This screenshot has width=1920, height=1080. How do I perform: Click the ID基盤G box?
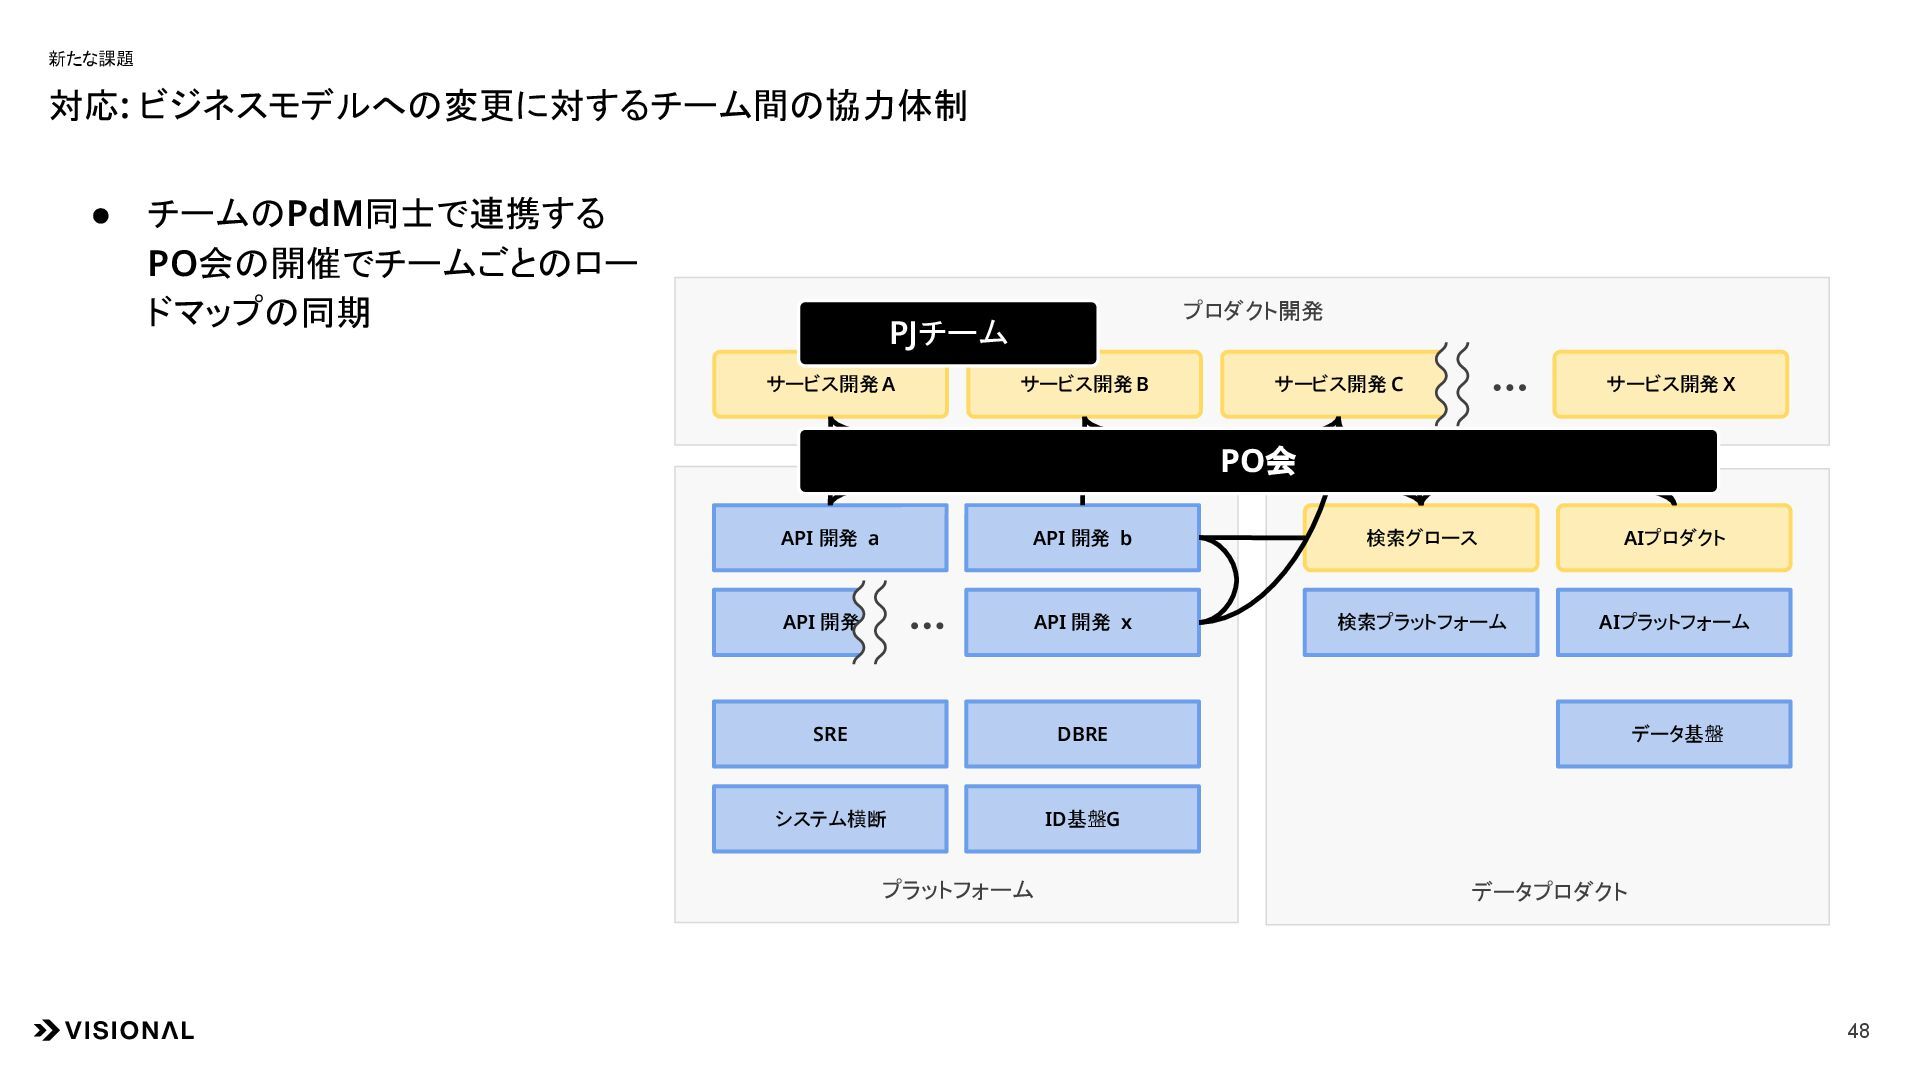tap(1082, 819)
